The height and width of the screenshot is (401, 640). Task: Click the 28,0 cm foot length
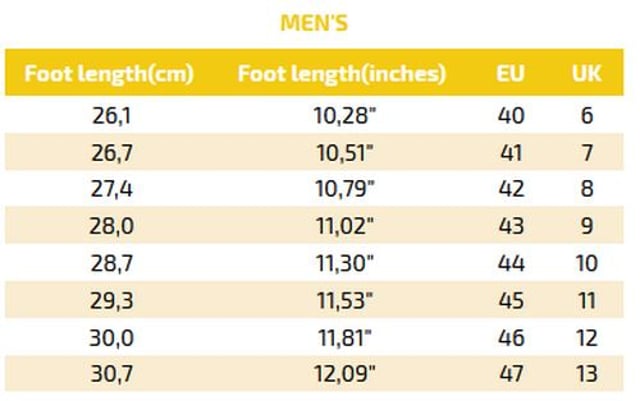111,226
